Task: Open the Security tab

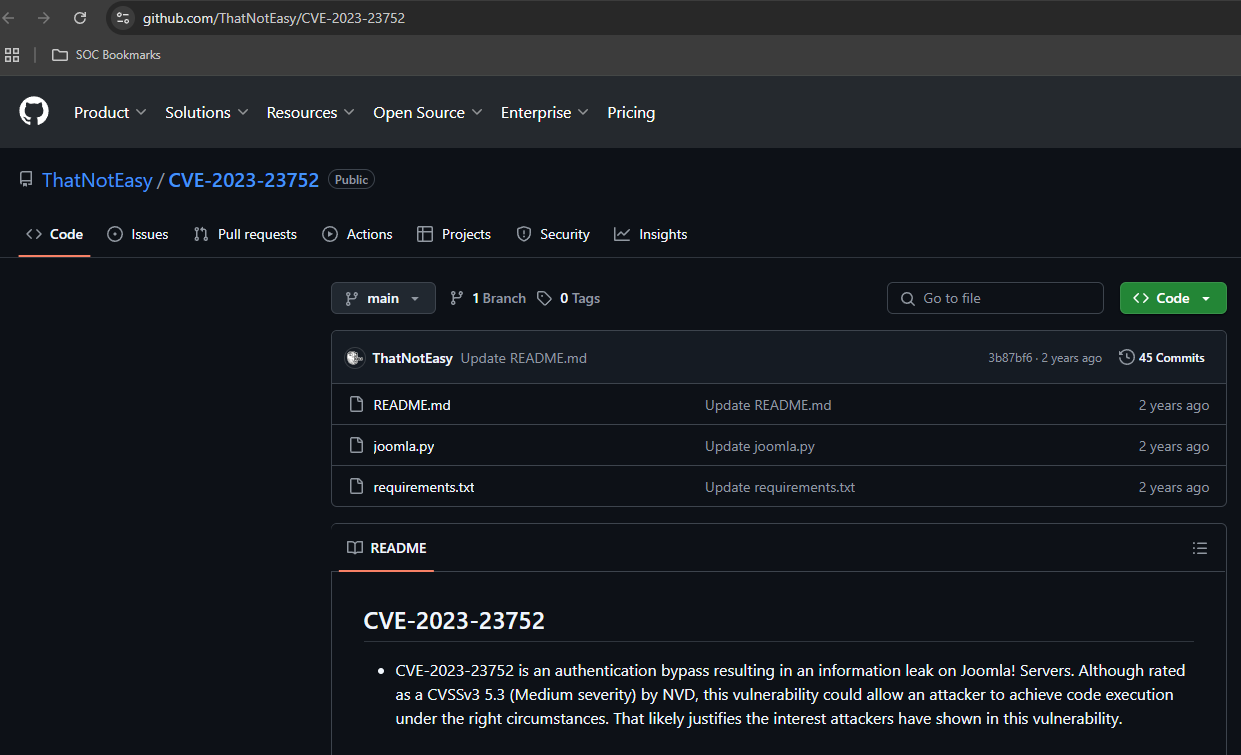Action: pyautogui.click(x=553, y=234)
